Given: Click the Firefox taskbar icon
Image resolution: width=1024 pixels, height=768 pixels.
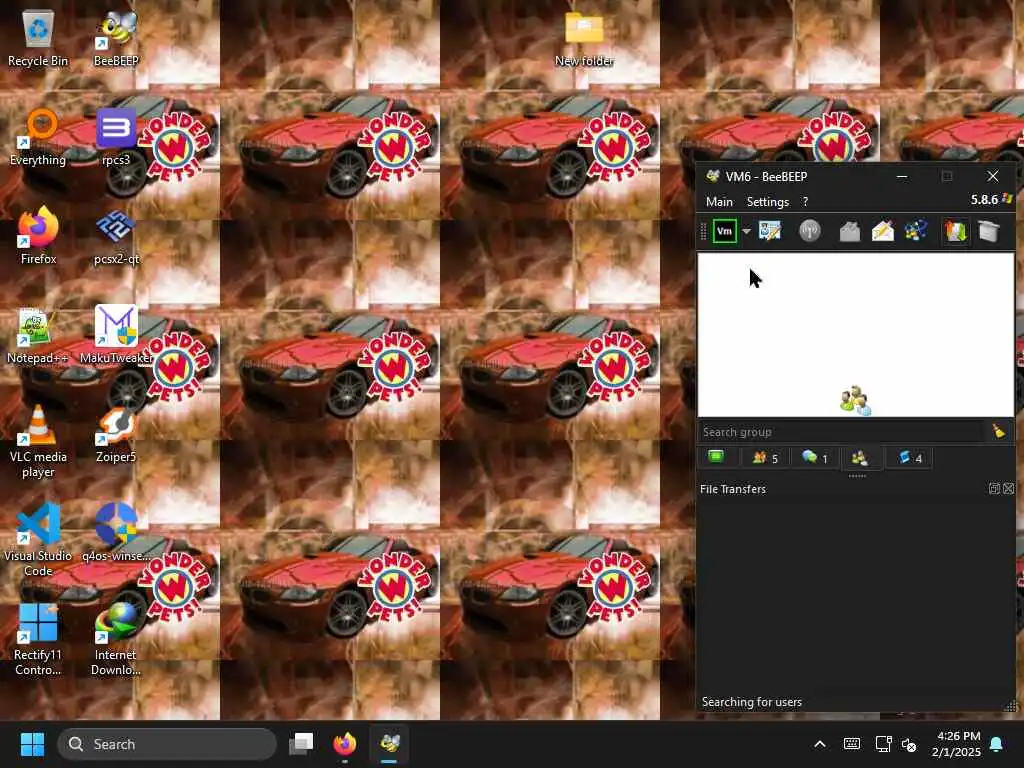Looking at the screenshot, I should [345, 744].
